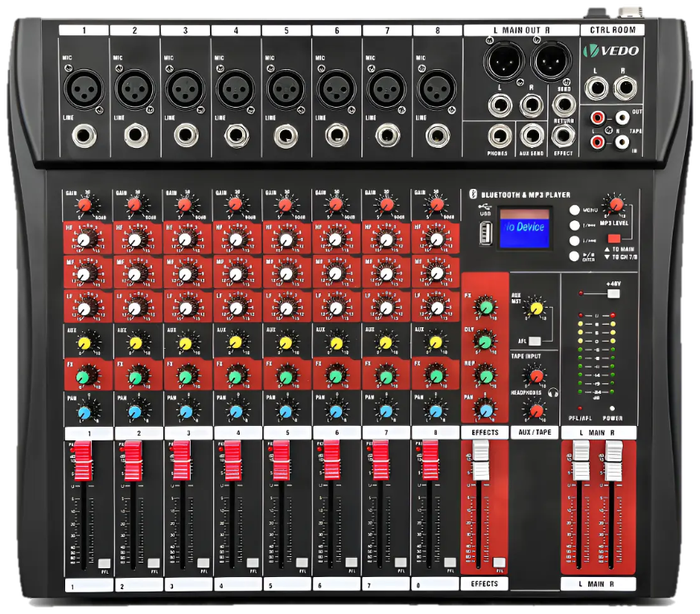The width and height of the screenshot is (700, 614).
Task: Toggle the PFL button on channel 6
Action: [x=351, y=562]
